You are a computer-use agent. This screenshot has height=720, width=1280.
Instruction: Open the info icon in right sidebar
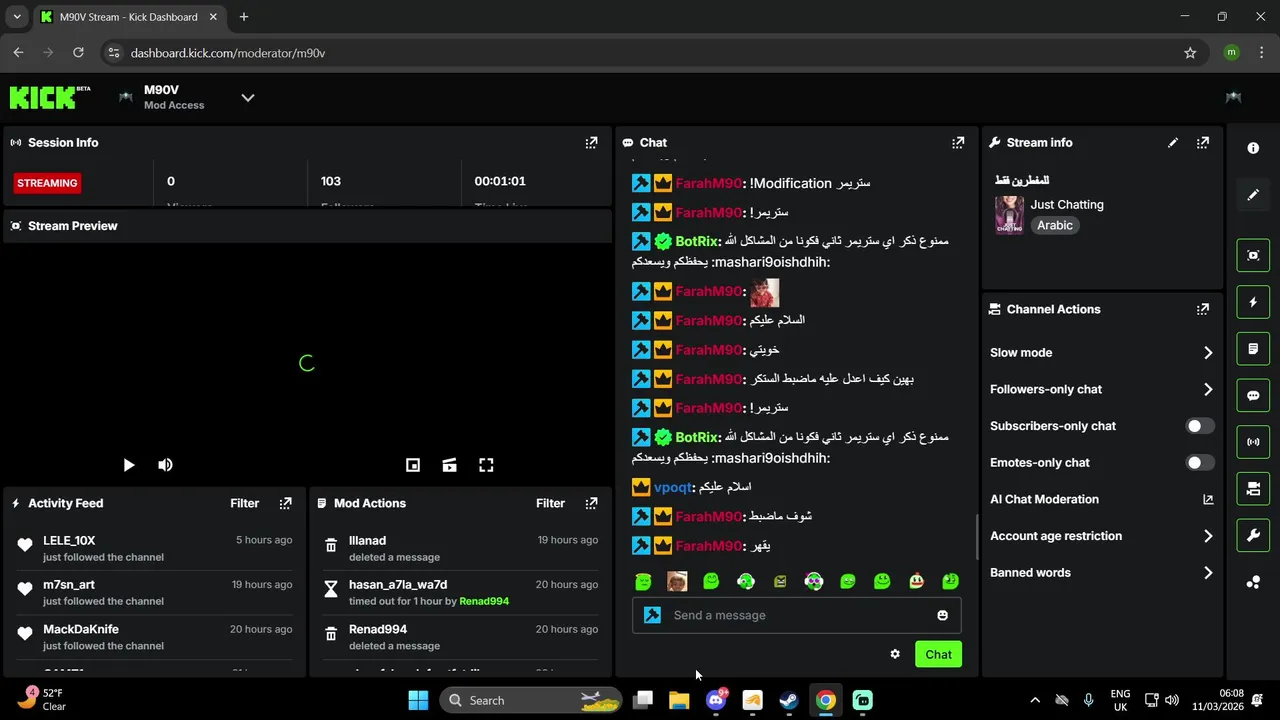click(x=1253, y=148)
